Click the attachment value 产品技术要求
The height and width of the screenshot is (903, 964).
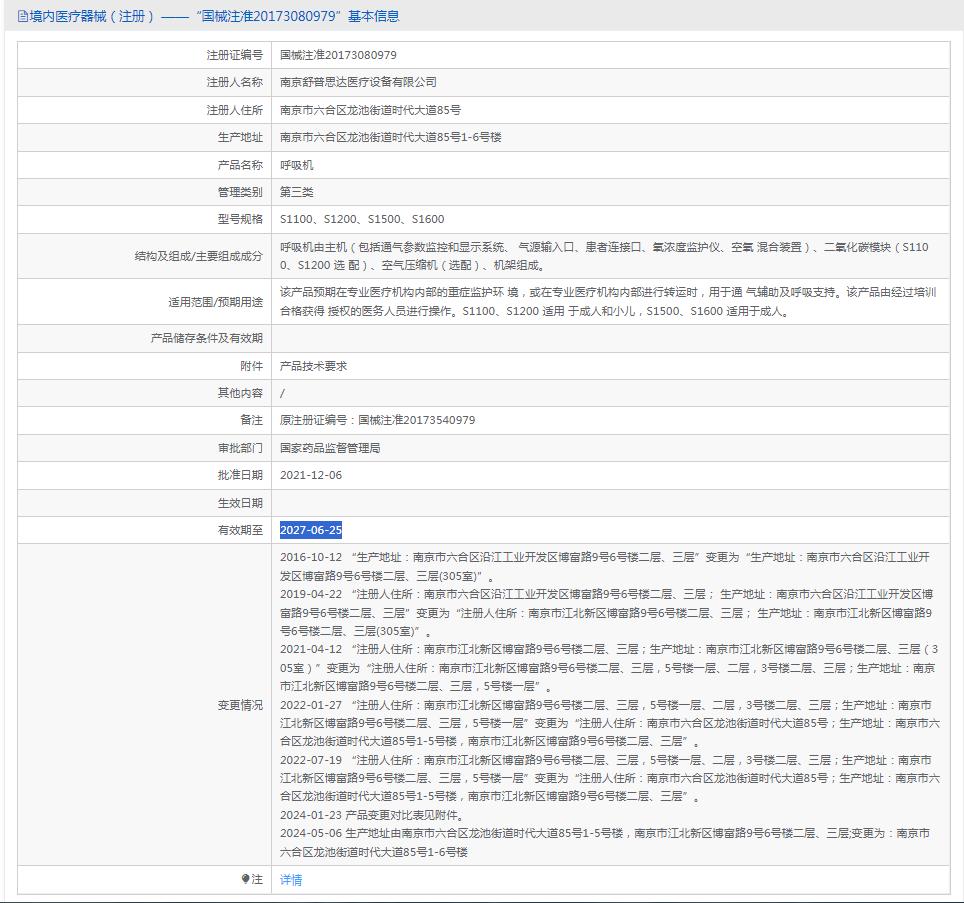(x=313, y=366)
